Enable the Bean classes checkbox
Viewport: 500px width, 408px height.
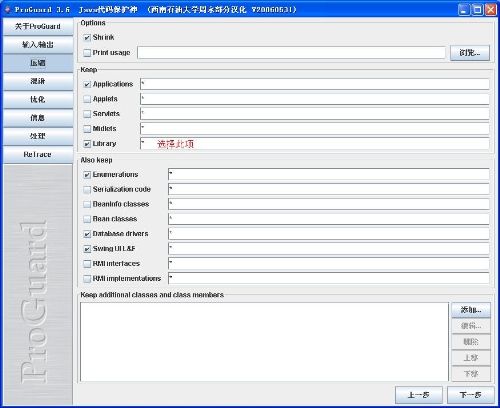(87, 219)
